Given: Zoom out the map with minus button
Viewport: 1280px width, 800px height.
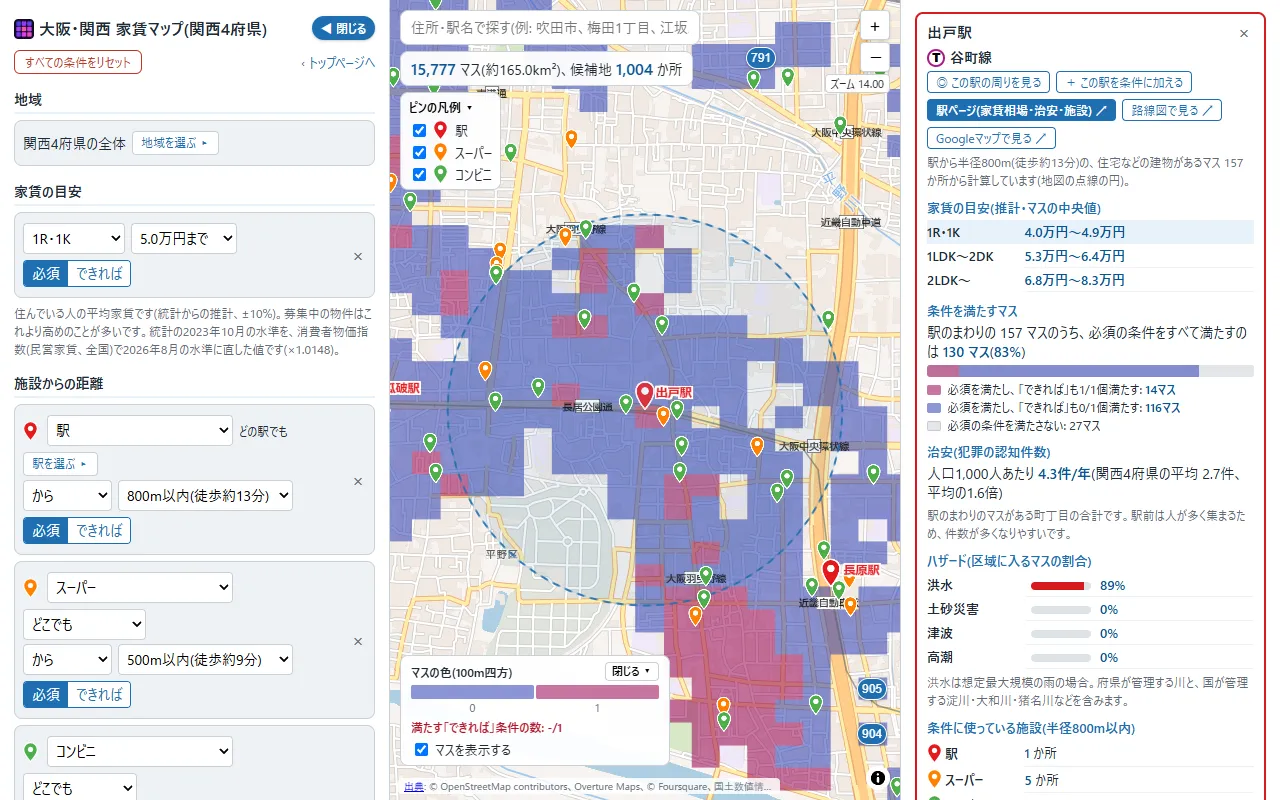Looking at the screenshot, I should (875, 57).
